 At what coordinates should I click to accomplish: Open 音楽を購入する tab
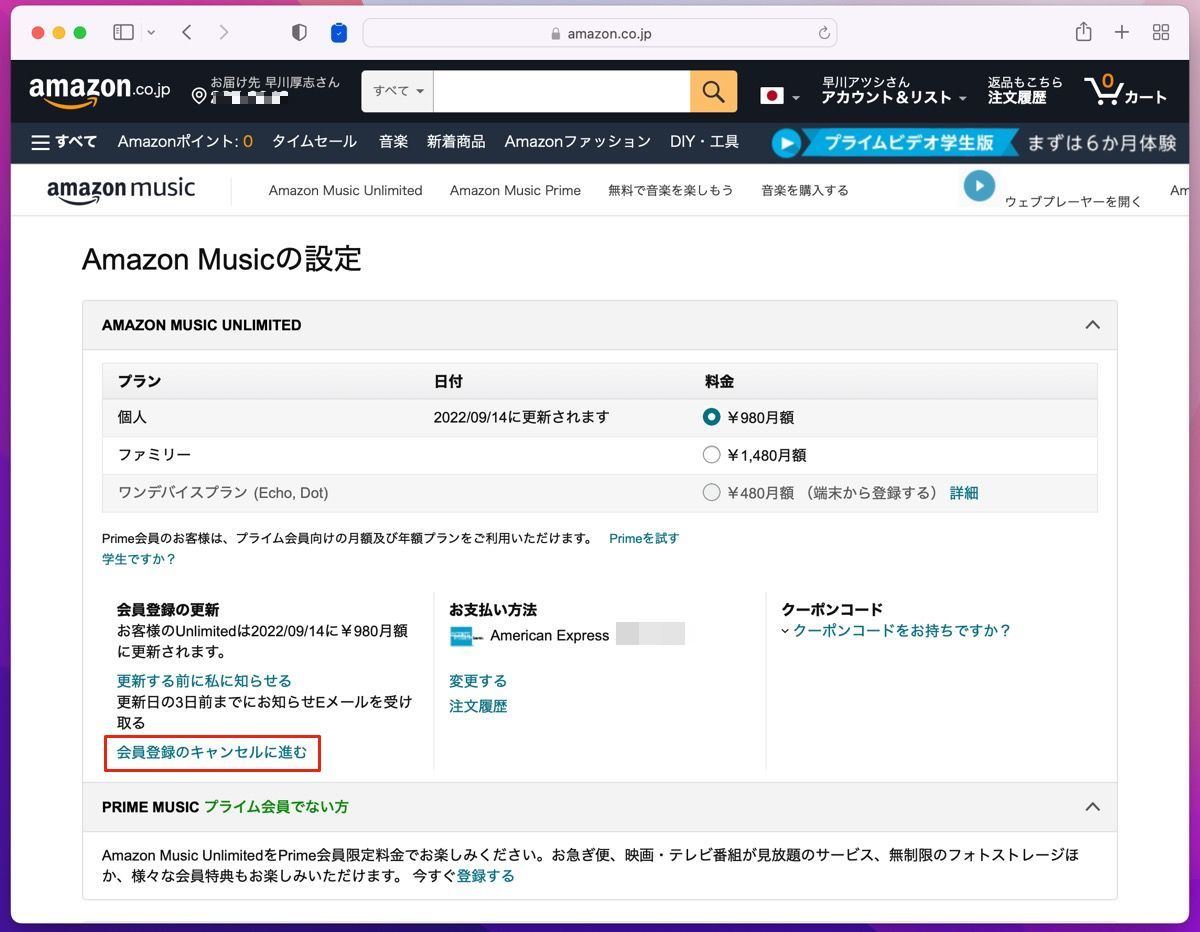click(x=804, y=190)
